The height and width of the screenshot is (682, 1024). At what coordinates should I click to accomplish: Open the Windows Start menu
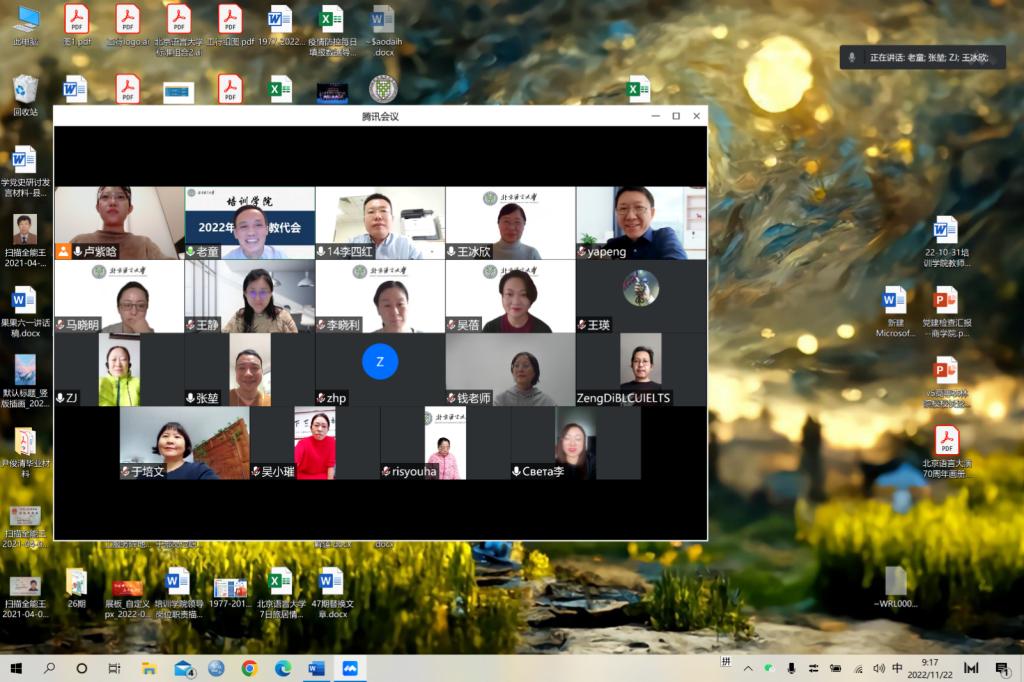(x=16, y=668)
